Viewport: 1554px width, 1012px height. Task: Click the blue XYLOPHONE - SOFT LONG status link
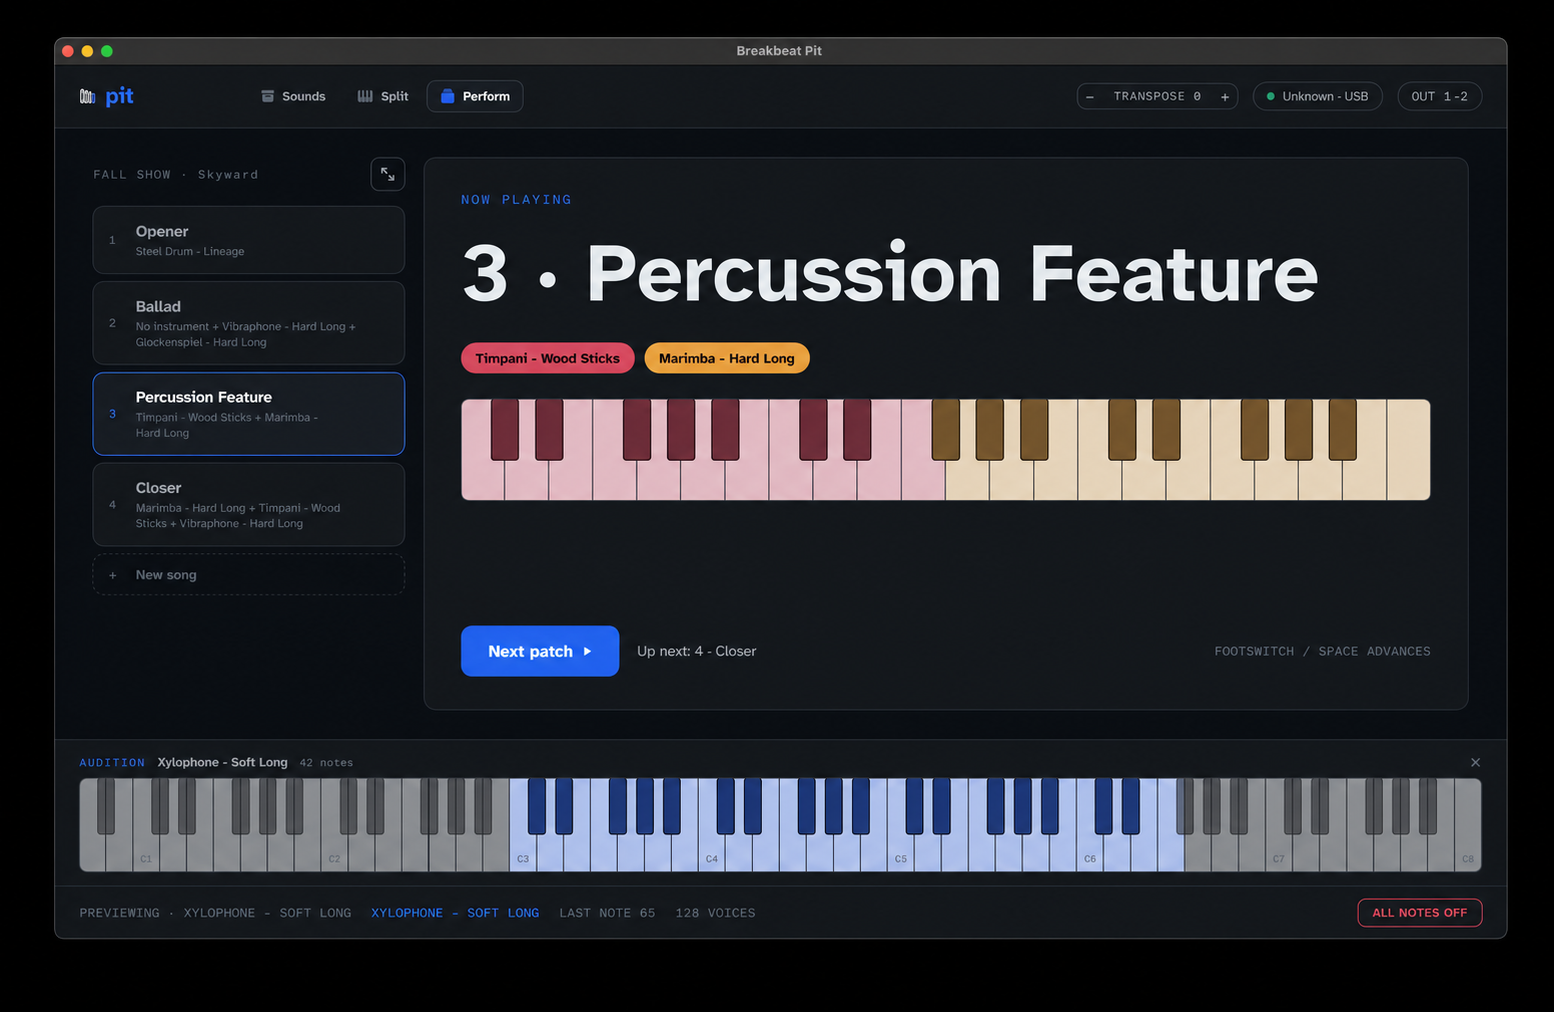(455, 913)
